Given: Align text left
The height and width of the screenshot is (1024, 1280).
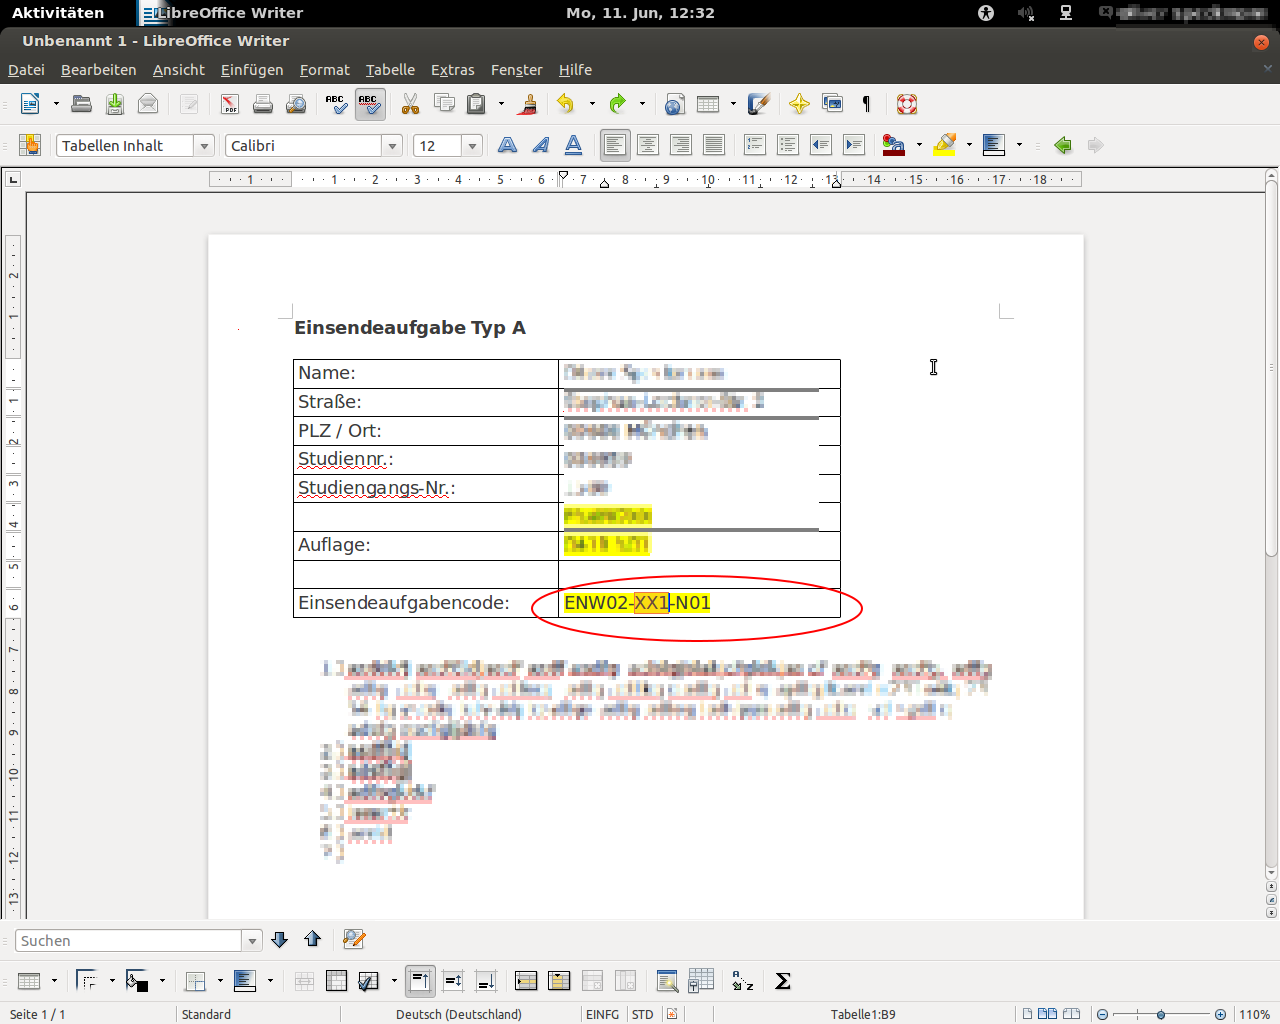Looking at the screenshot, I should tap(615, 146).
